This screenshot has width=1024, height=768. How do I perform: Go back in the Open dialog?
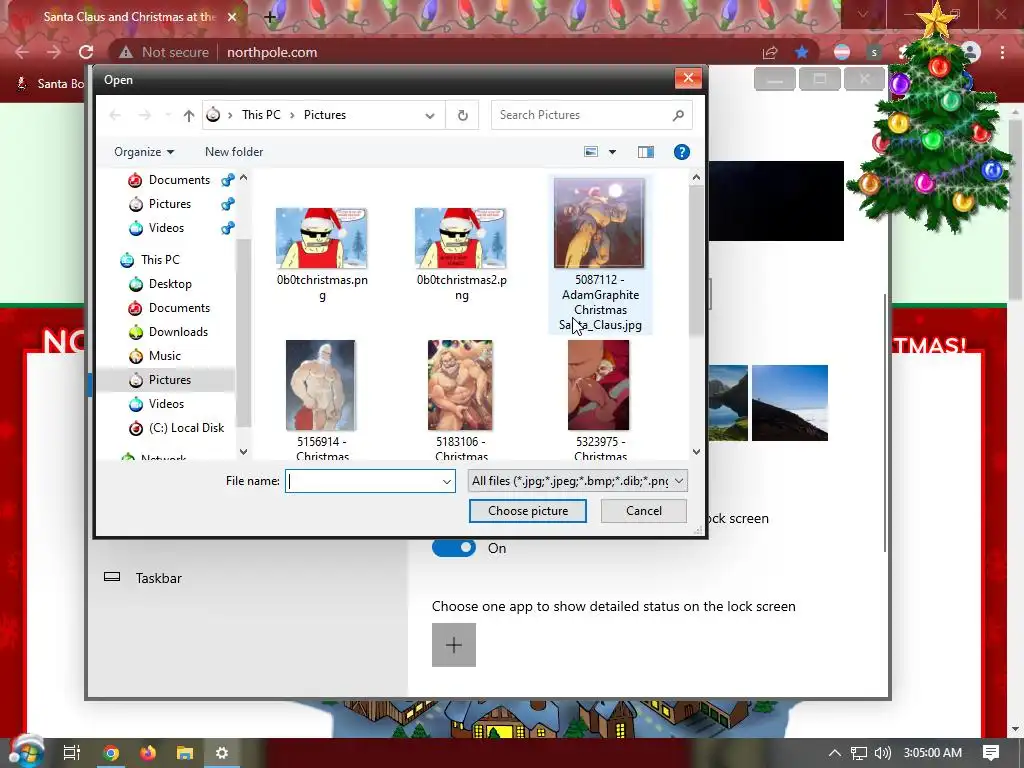pyautogui.click(x=115, y=116)
